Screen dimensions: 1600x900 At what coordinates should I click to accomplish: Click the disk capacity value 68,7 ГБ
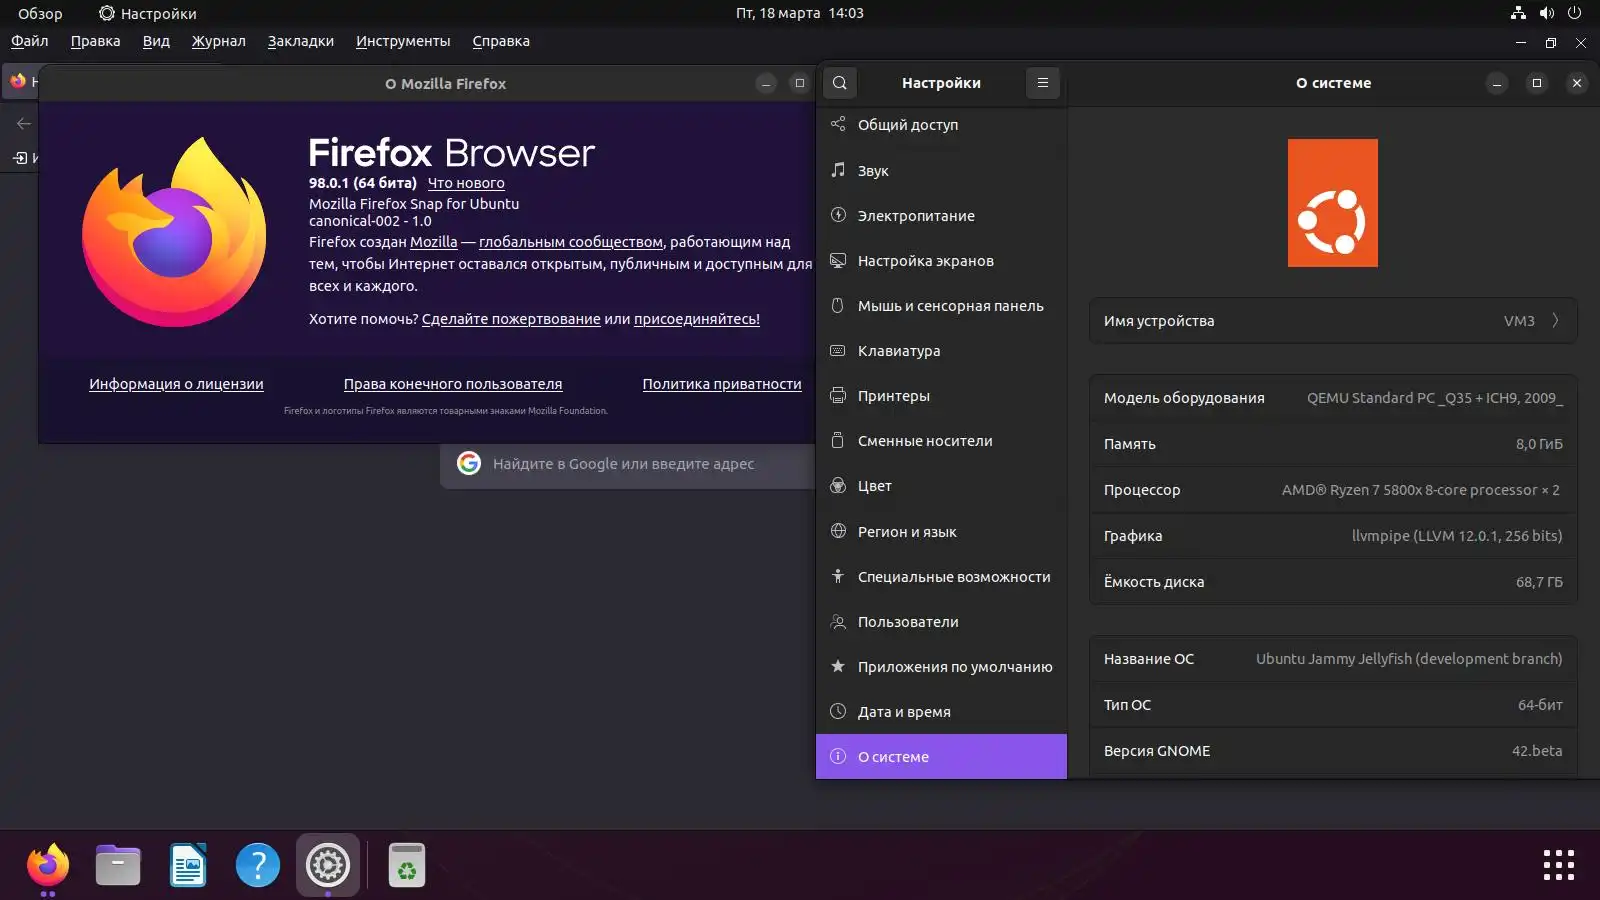1539,582
